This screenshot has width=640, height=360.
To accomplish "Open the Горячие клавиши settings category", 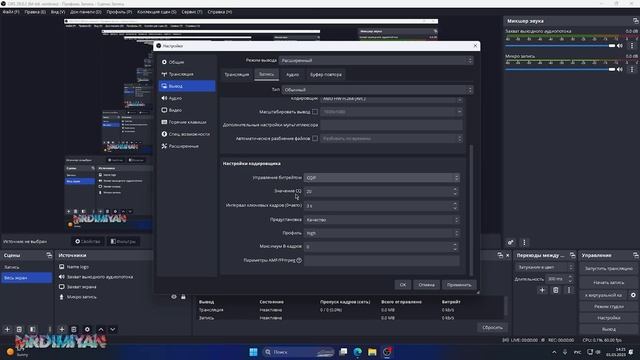I will tap(187, 122).
